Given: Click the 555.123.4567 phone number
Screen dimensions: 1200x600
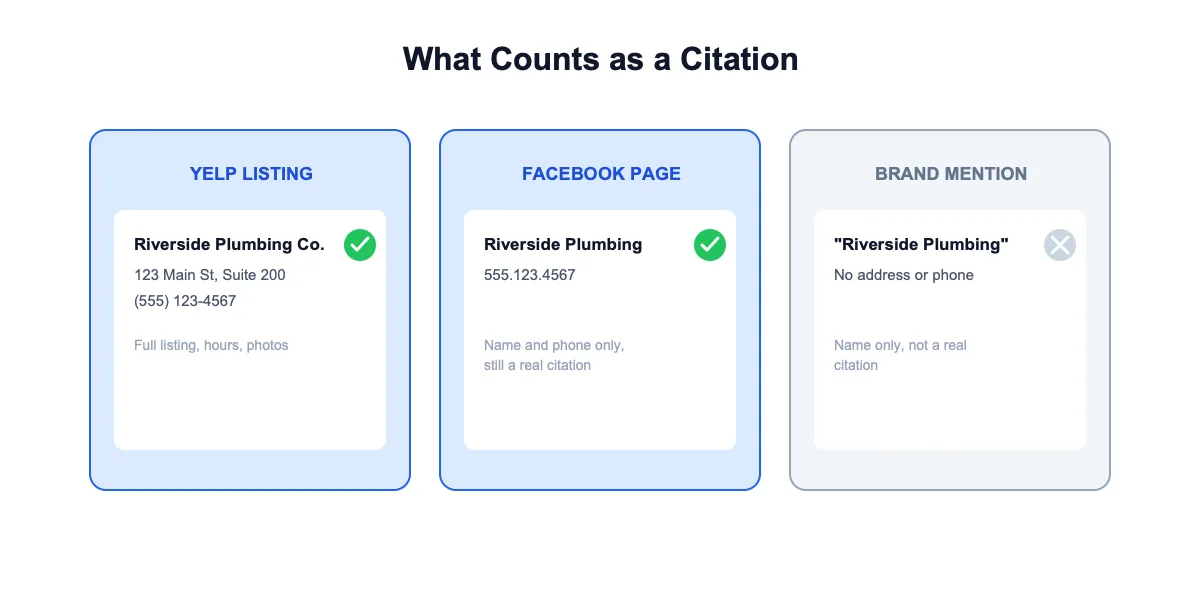Looking at the screenshot, I should (x=530, y=275).
